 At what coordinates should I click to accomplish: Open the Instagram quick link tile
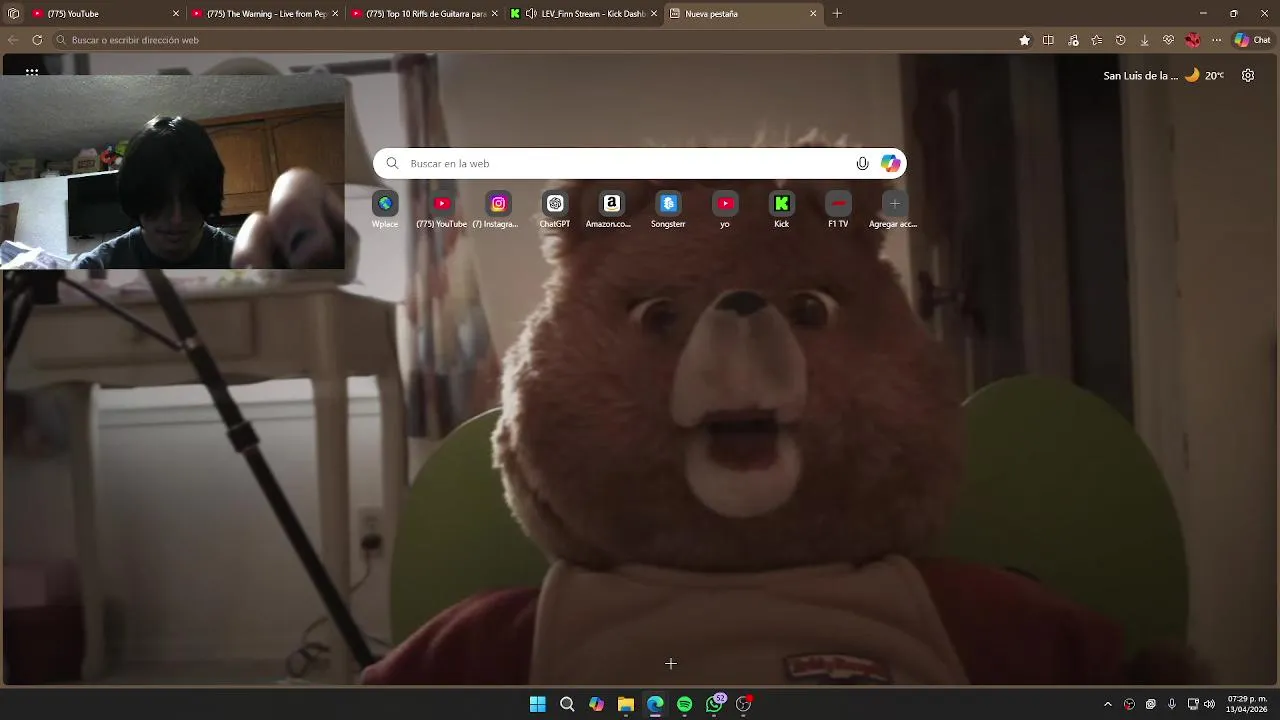tap(498, 209)
